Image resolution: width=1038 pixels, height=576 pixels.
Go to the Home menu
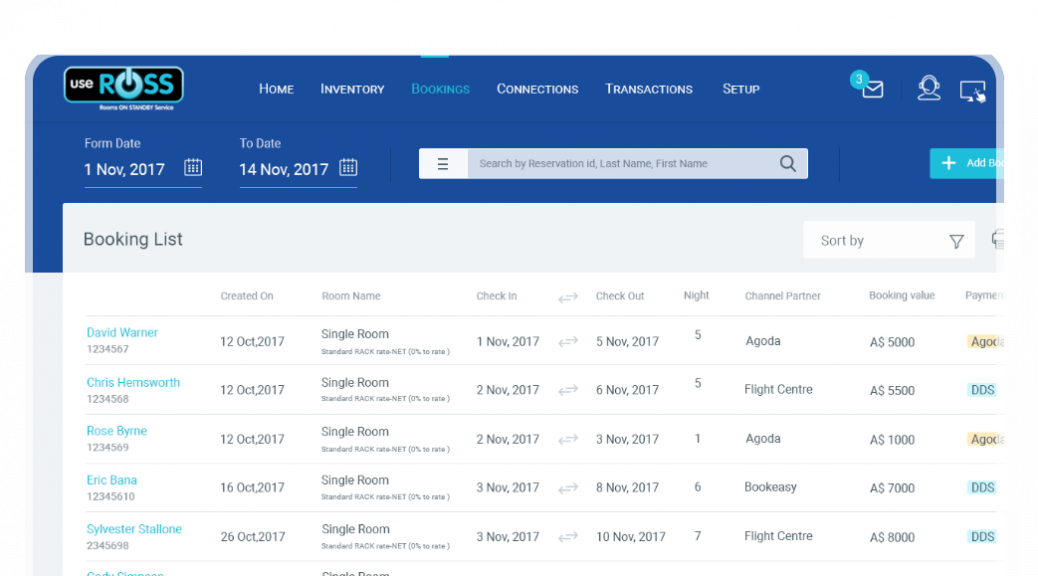pyautogui.click(x=276, y=89)
